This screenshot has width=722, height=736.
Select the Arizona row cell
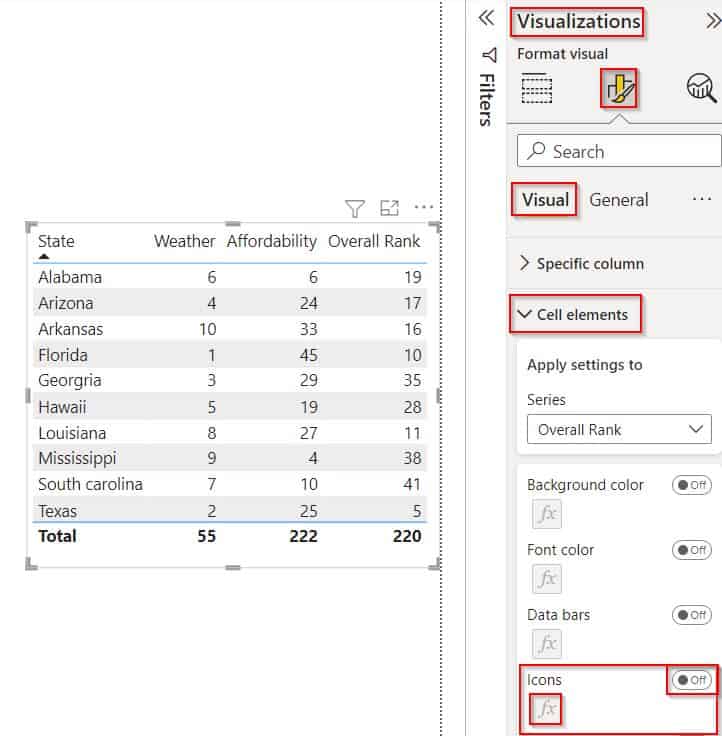66,303
